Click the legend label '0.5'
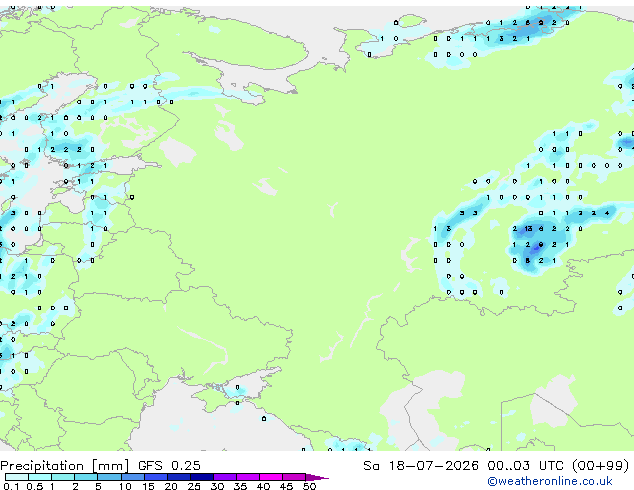The image size is (634, 490). click(x=35, y=486)
